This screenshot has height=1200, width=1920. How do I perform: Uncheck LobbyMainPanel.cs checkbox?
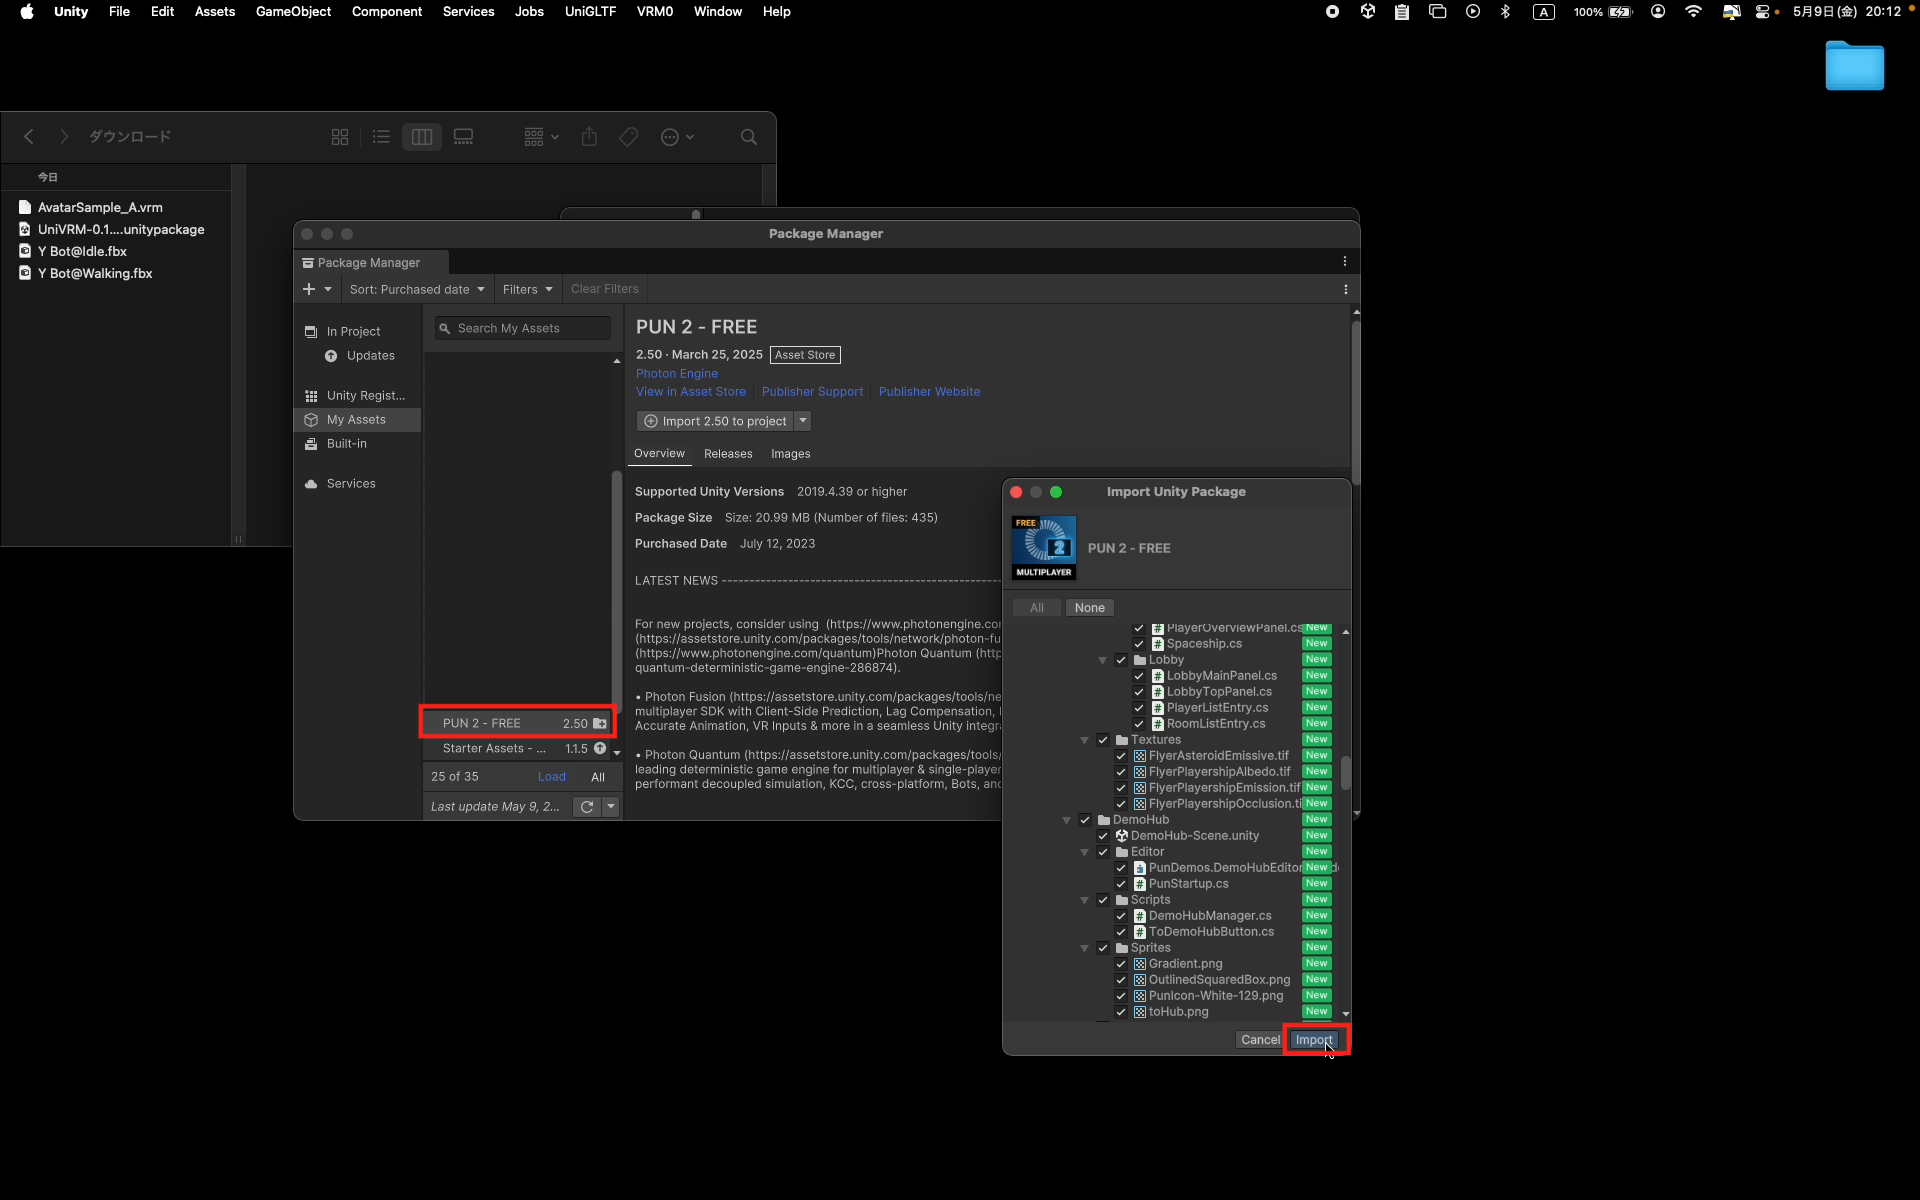(x=1139, y=676)
